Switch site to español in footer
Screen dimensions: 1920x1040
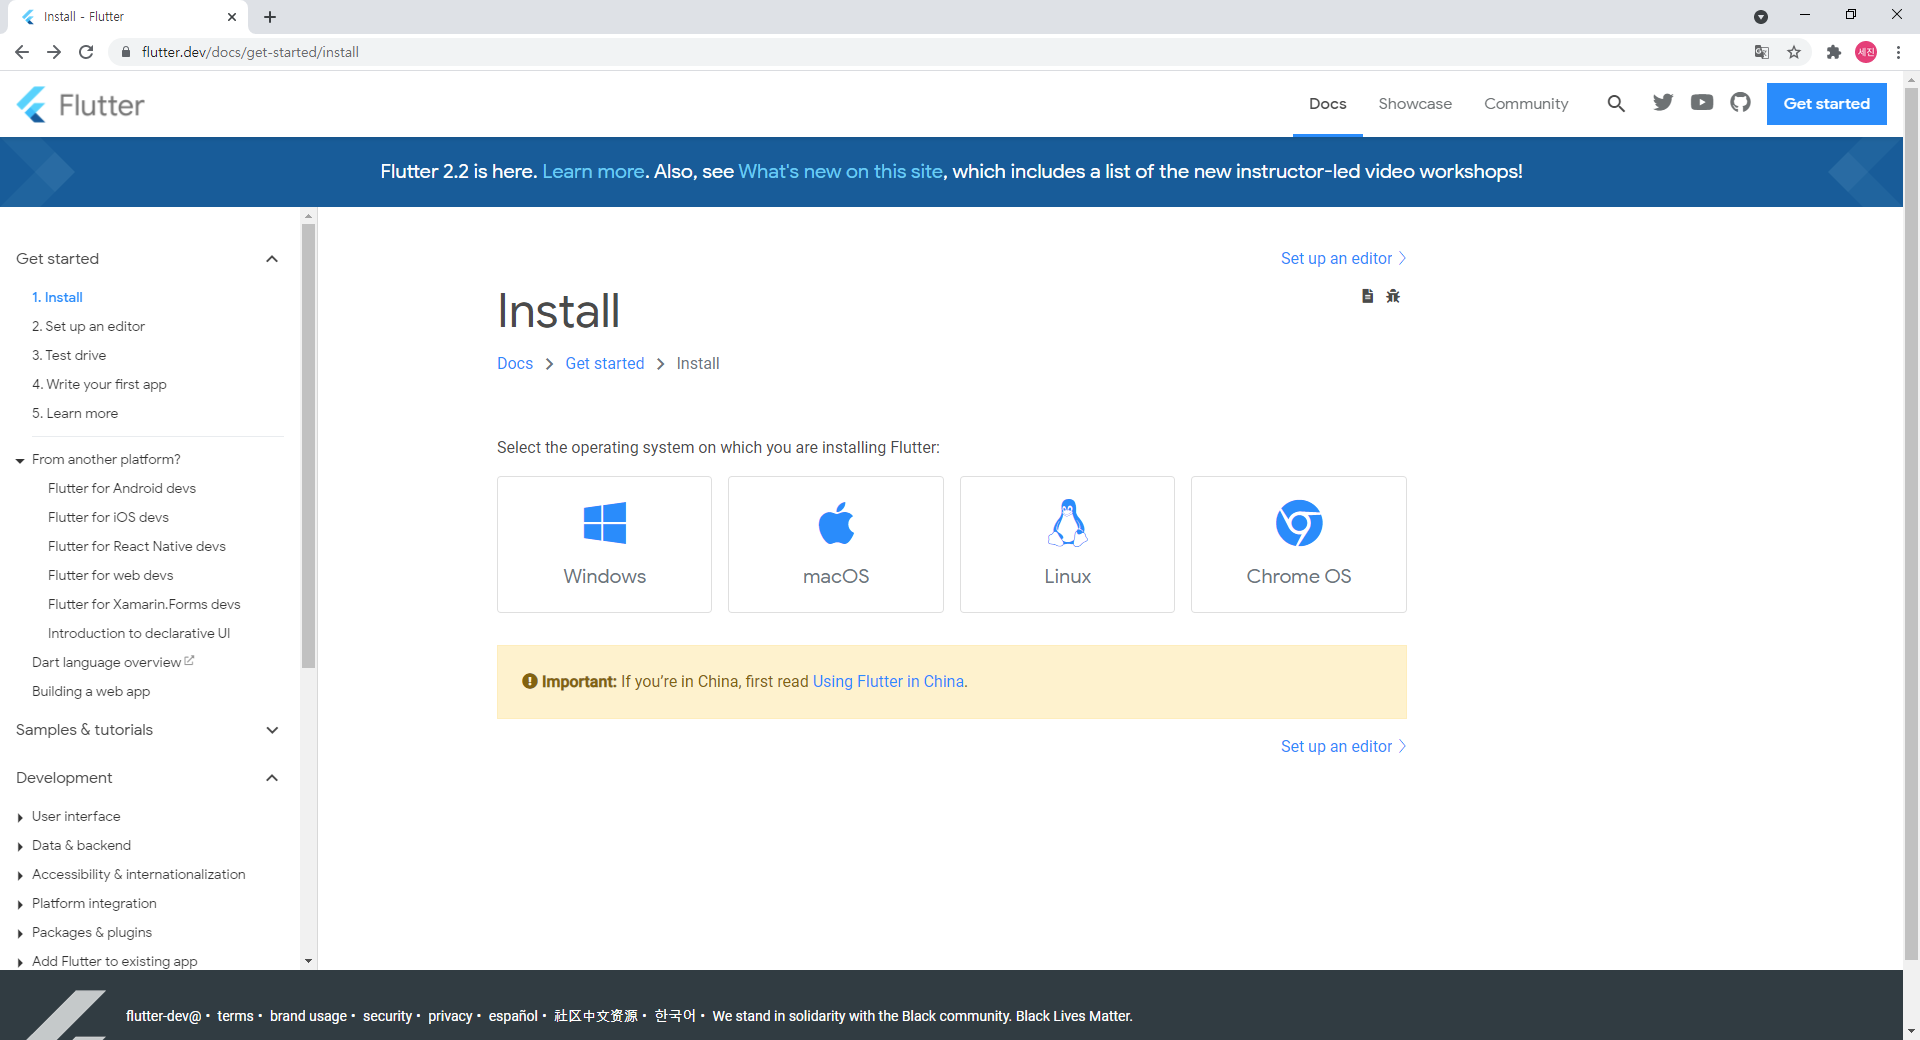click(x=513, y=1016)
